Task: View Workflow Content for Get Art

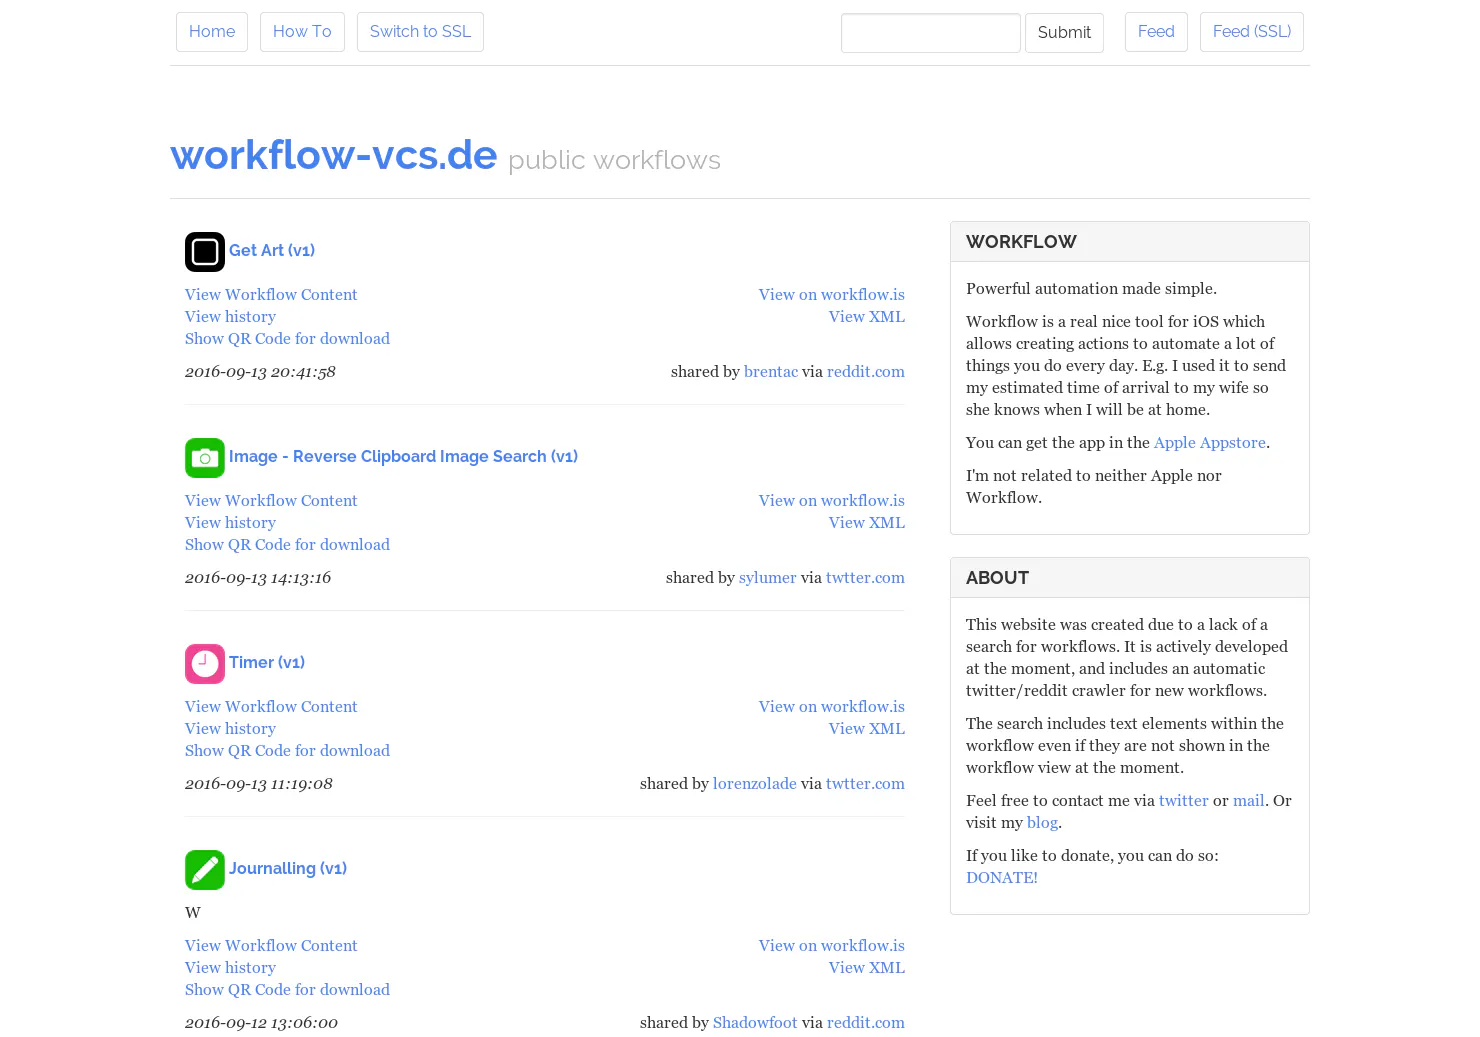Action: 271,294
